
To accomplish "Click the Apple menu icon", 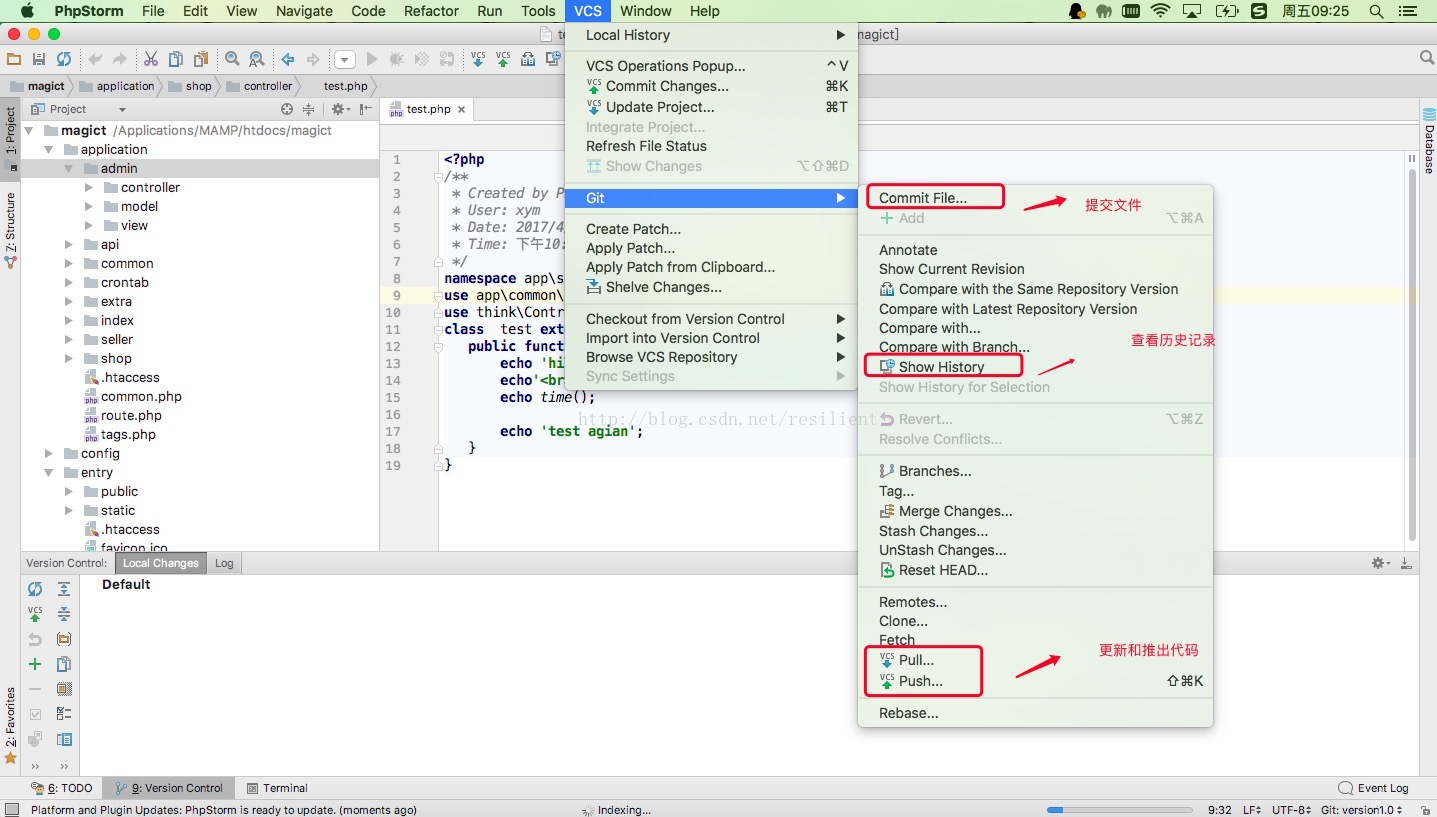I will [27, 11].
